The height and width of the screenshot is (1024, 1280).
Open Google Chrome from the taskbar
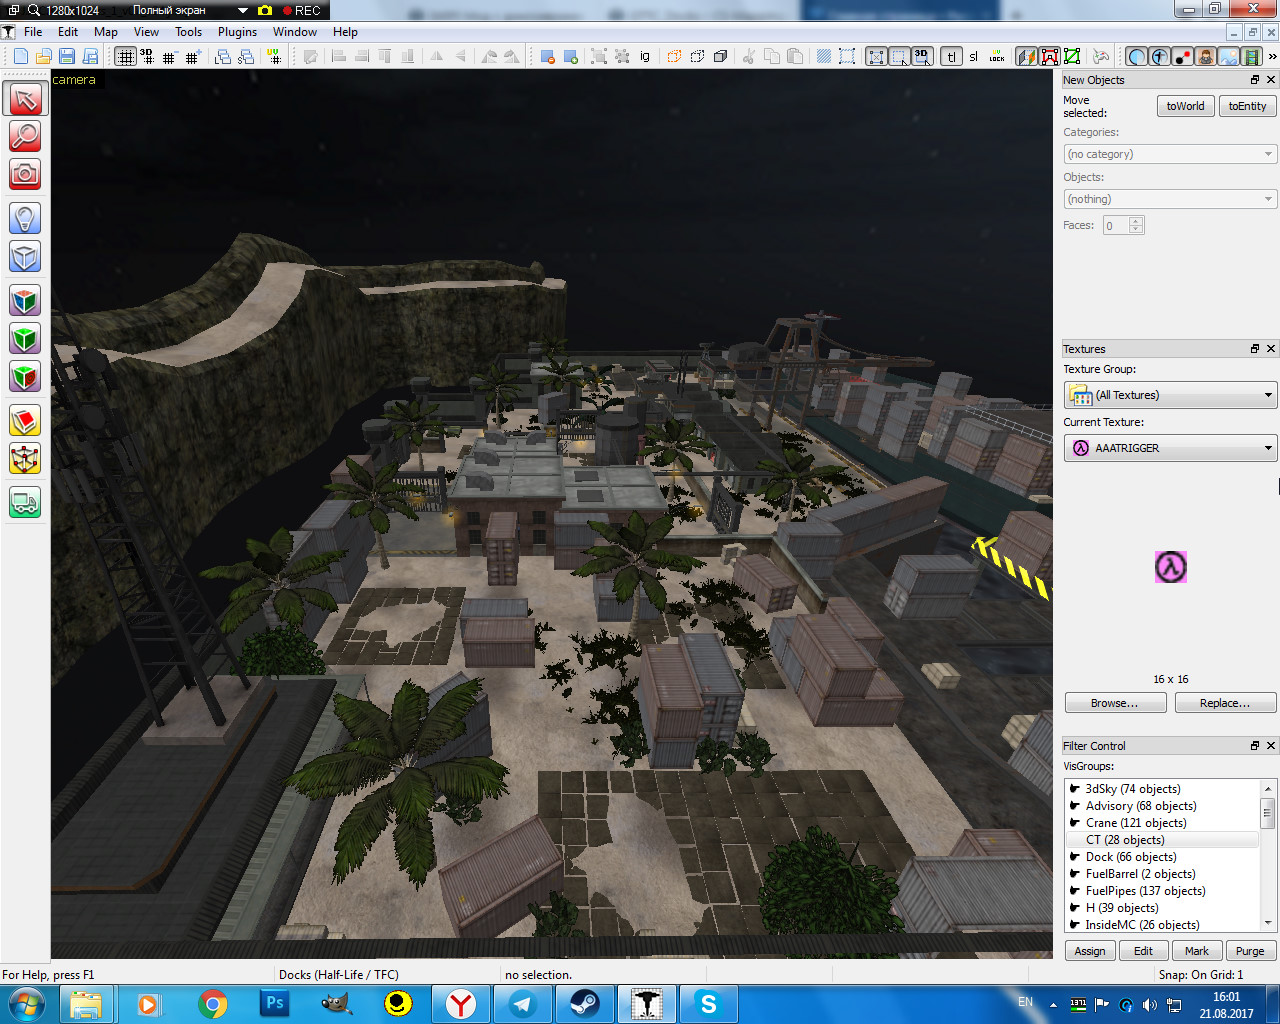212,1004
